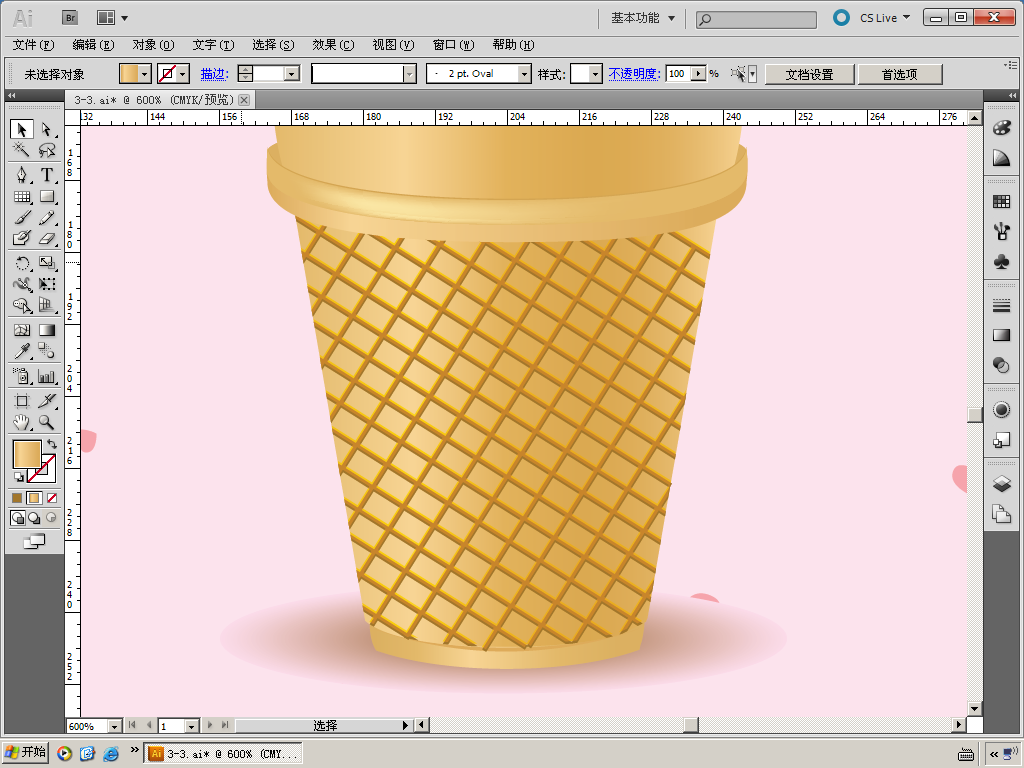Open the 600% zoom level dropdown
The image size is (1024, 768).
pyautogui.click(x=114, y=726)
